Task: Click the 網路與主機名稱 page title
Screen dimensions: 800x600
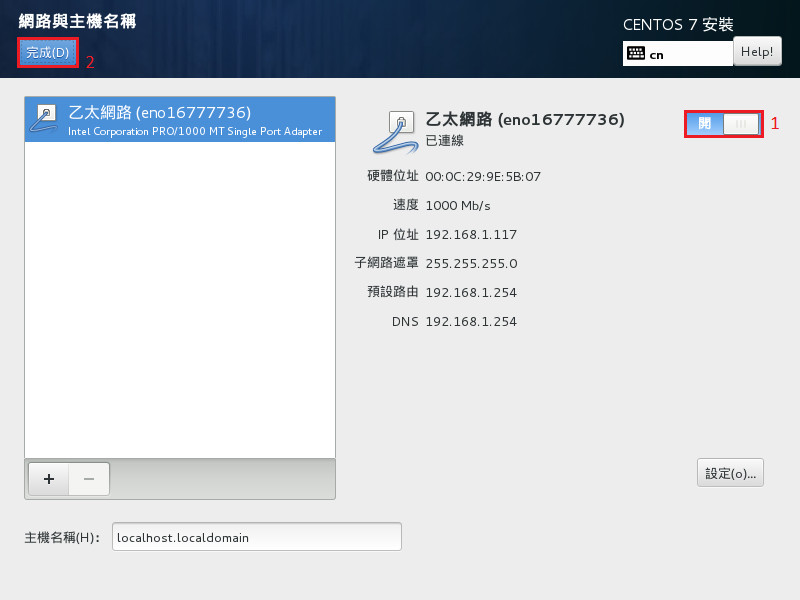Action: 77,21
